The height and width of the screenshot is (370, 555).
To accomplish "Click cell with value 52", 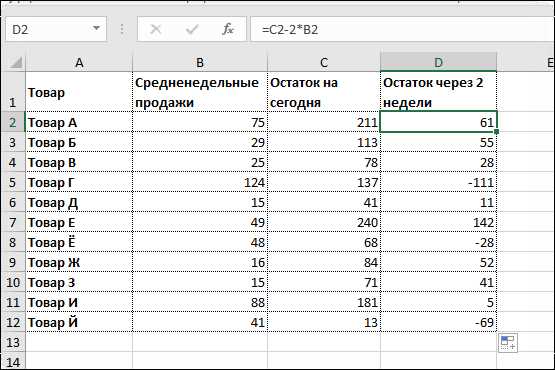I will point(439,262).
